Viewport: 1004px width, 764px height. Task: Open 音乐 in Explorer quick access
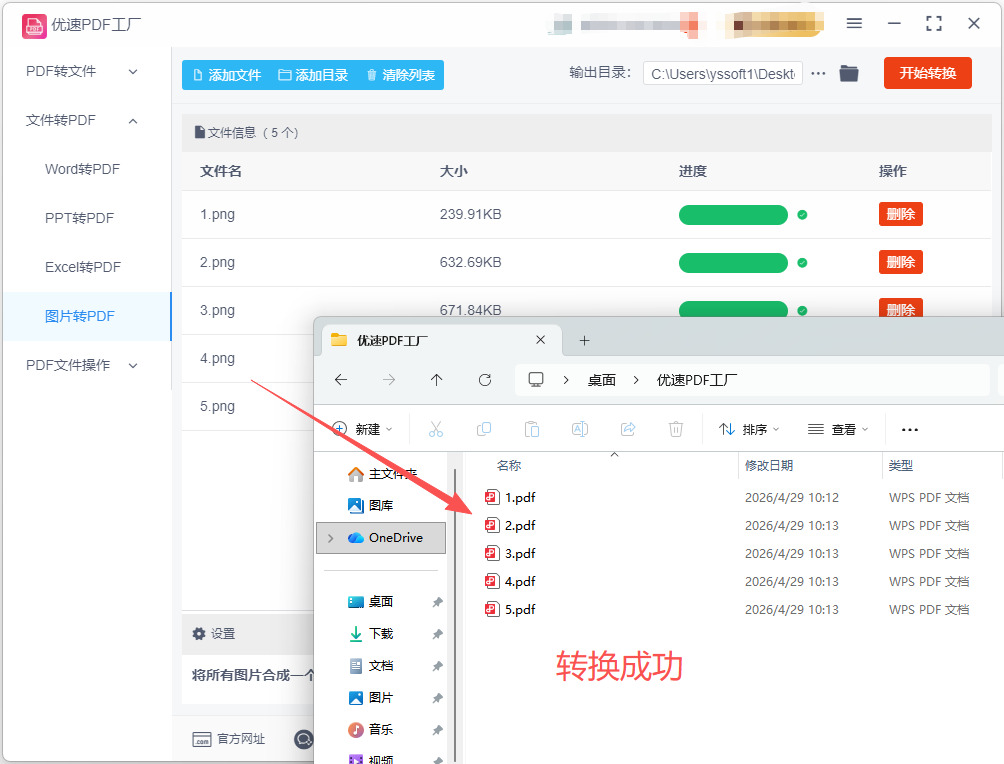tap(371, 729)
